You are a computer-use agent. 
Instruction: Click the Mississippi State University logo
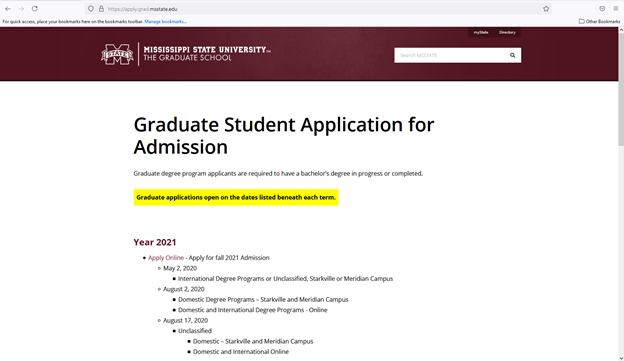click(x=117, y=54)
